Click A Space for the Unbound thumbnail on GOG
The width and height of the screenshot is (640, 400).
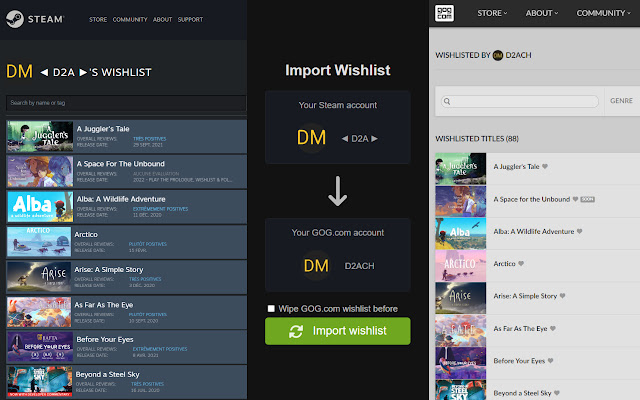460,201
